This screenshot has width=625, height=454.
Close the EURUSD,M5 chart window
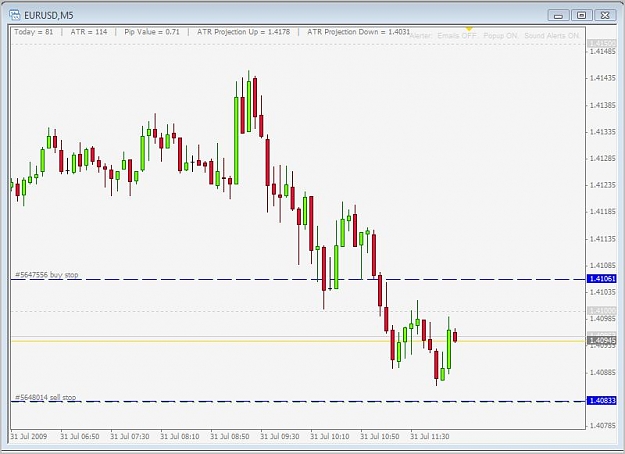(605, 16)
